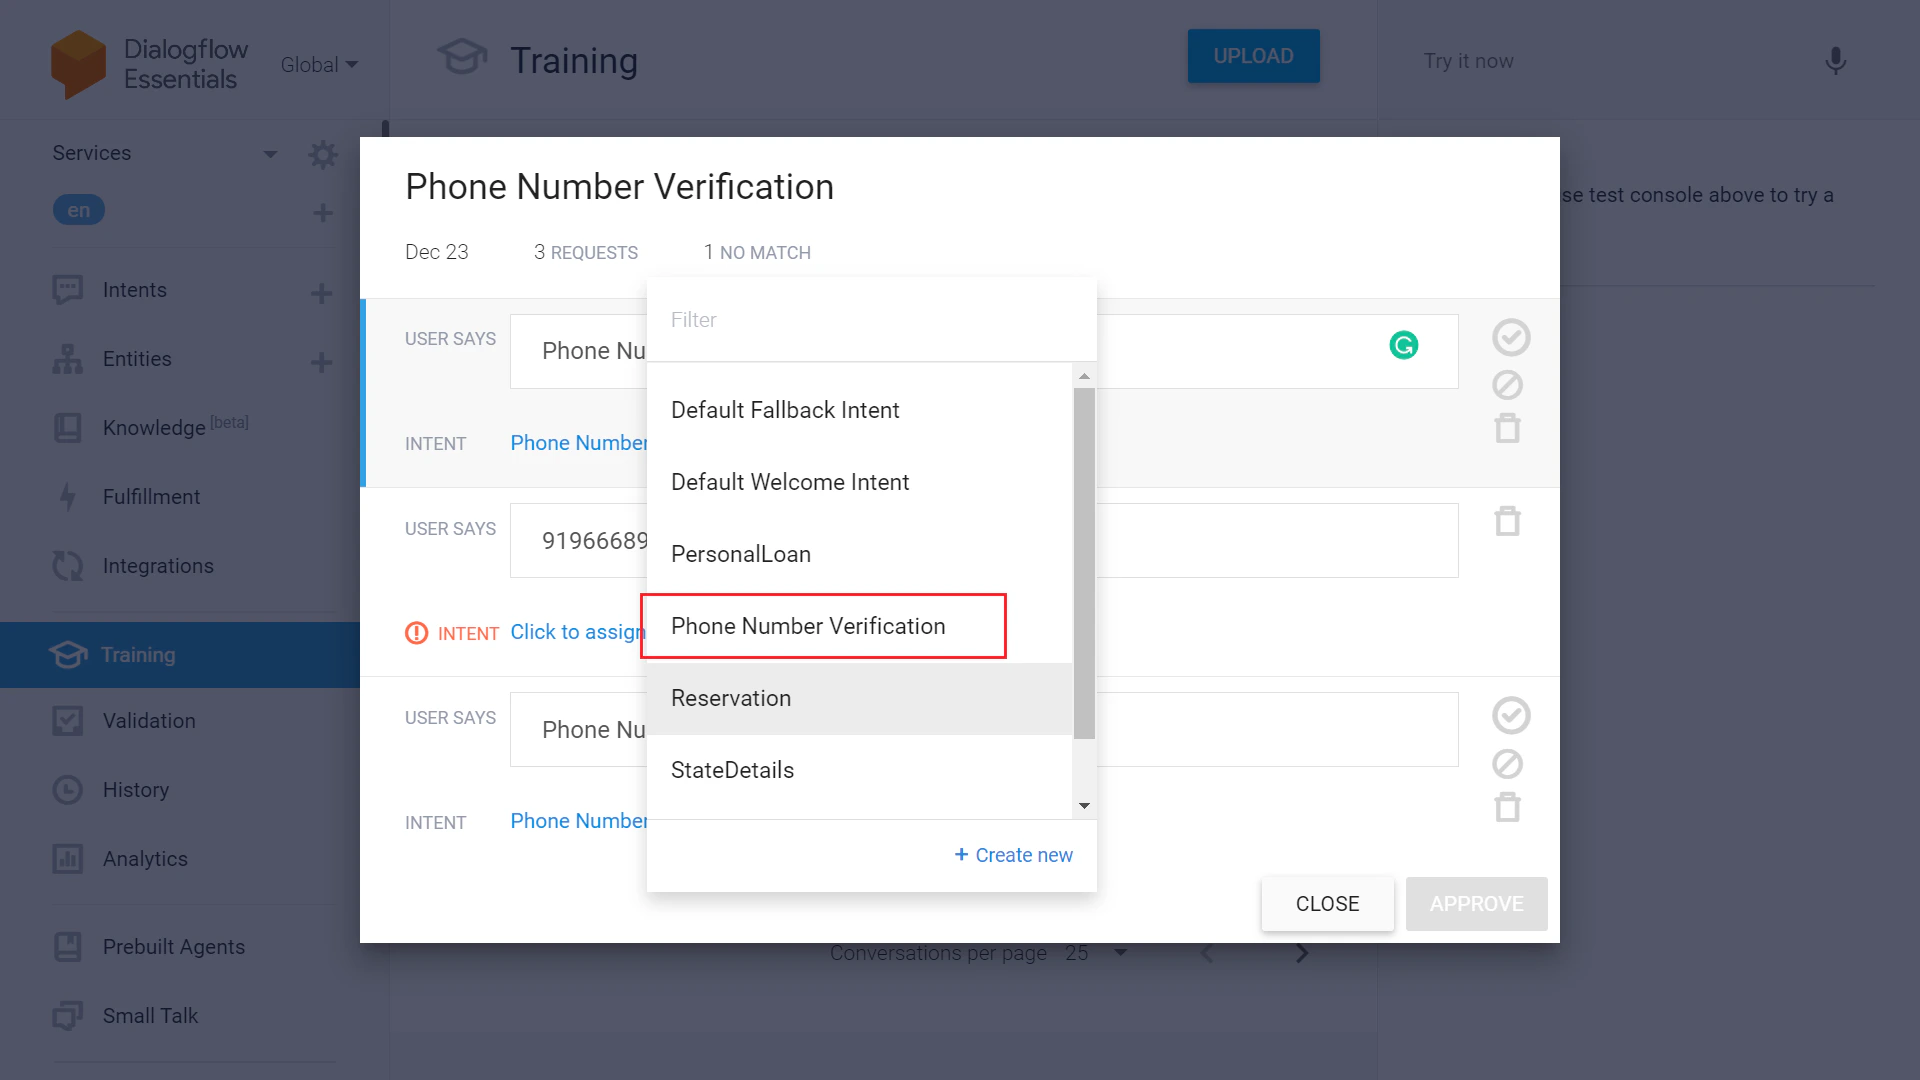
Task: Delete the 91966689 training phrase
Action: (1508, 520)
